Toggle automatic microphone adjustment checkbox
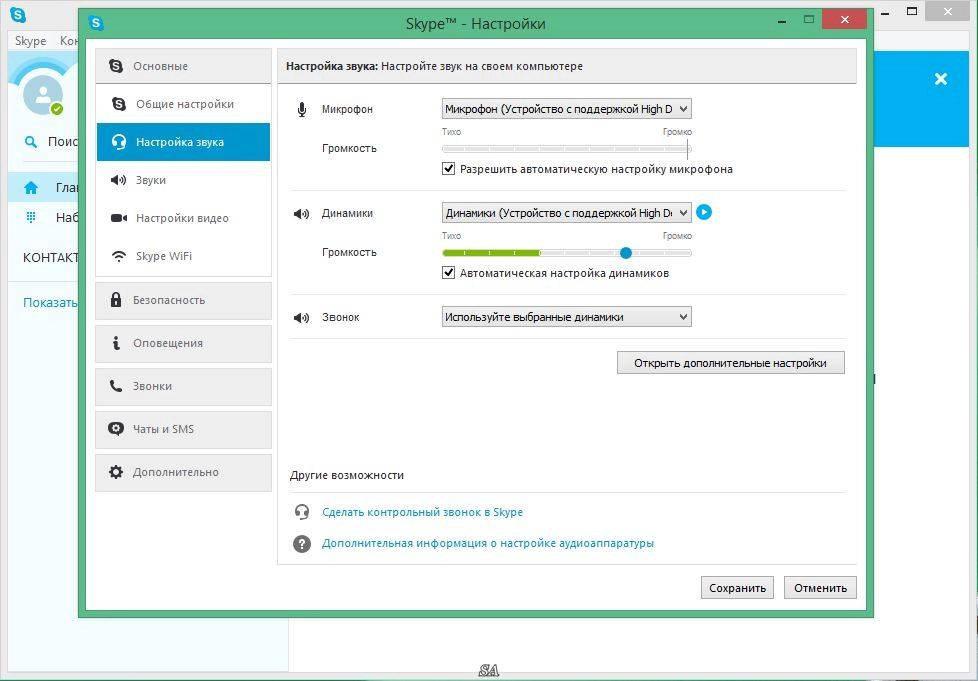Image resolution: width=978 pixels, height=681 pixels. click(448, 168)
